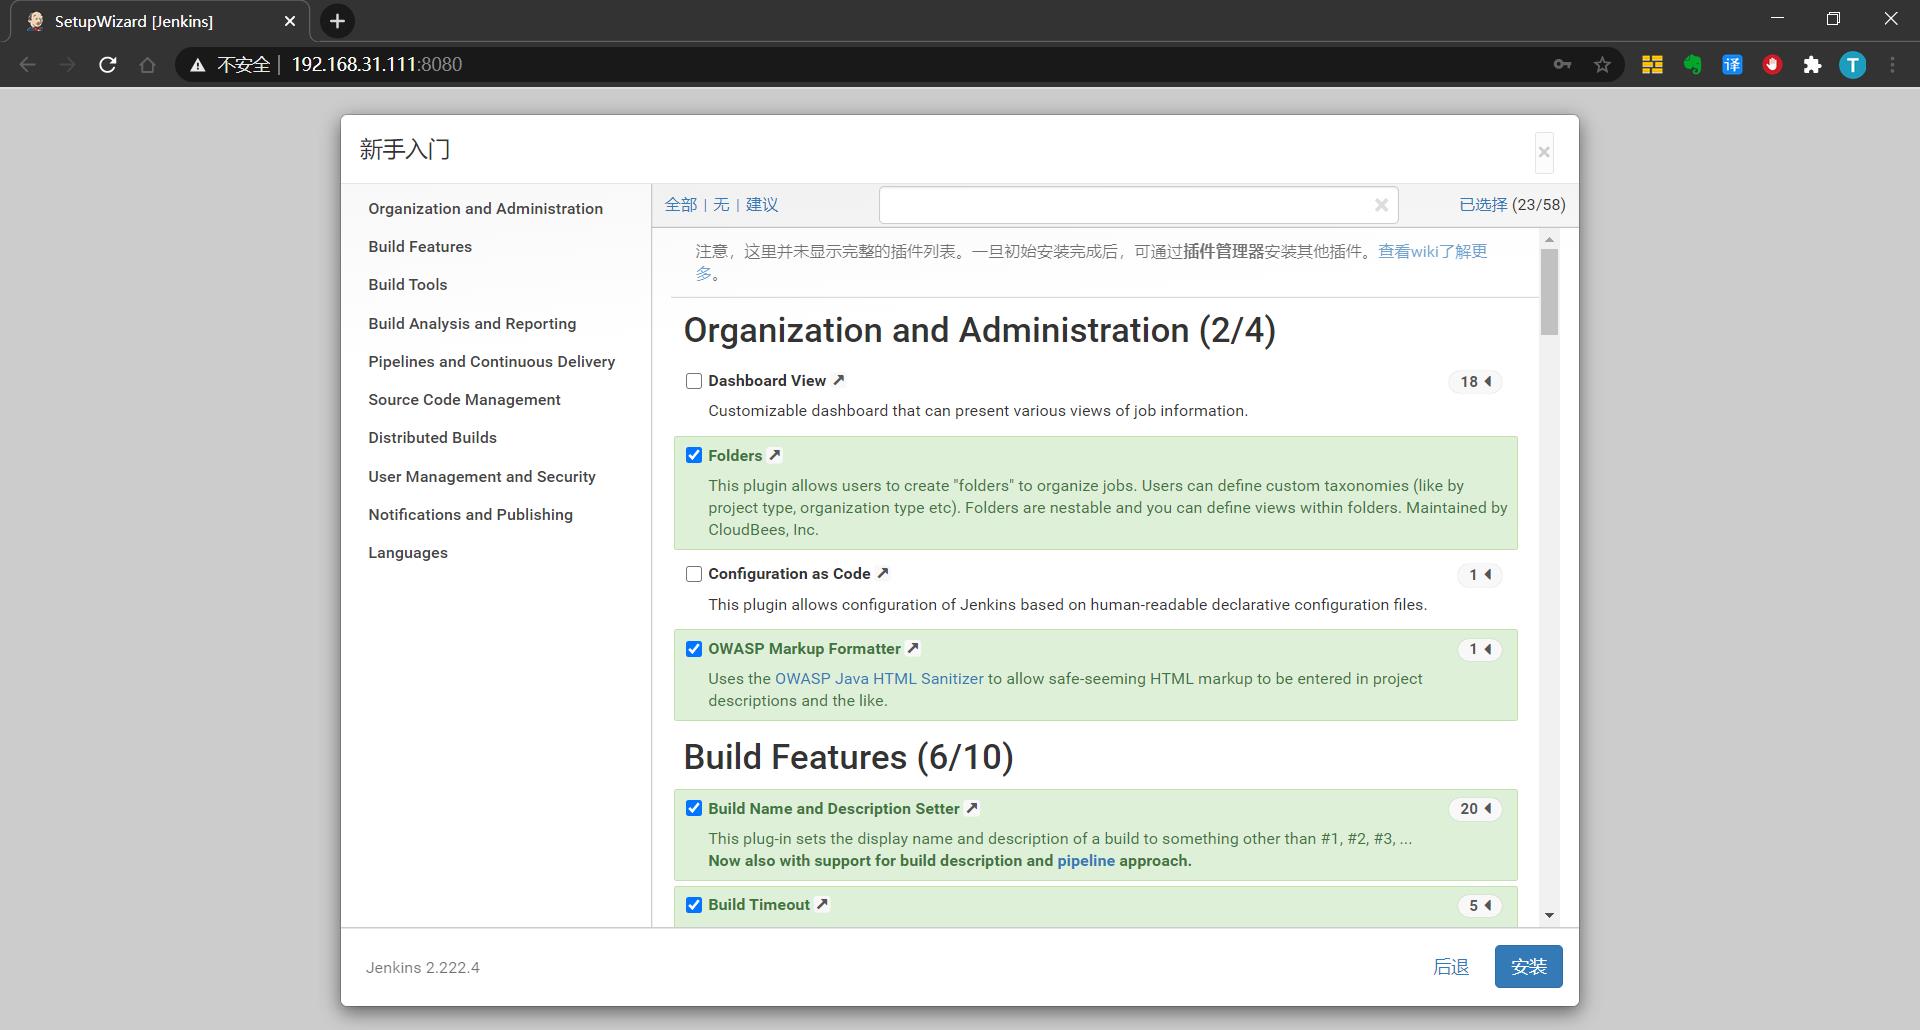The width and height of the screenshot is (1920, 1030).
Task: Expand OWASP Markup Formatter dependency badge
Action: (1480, 649)
